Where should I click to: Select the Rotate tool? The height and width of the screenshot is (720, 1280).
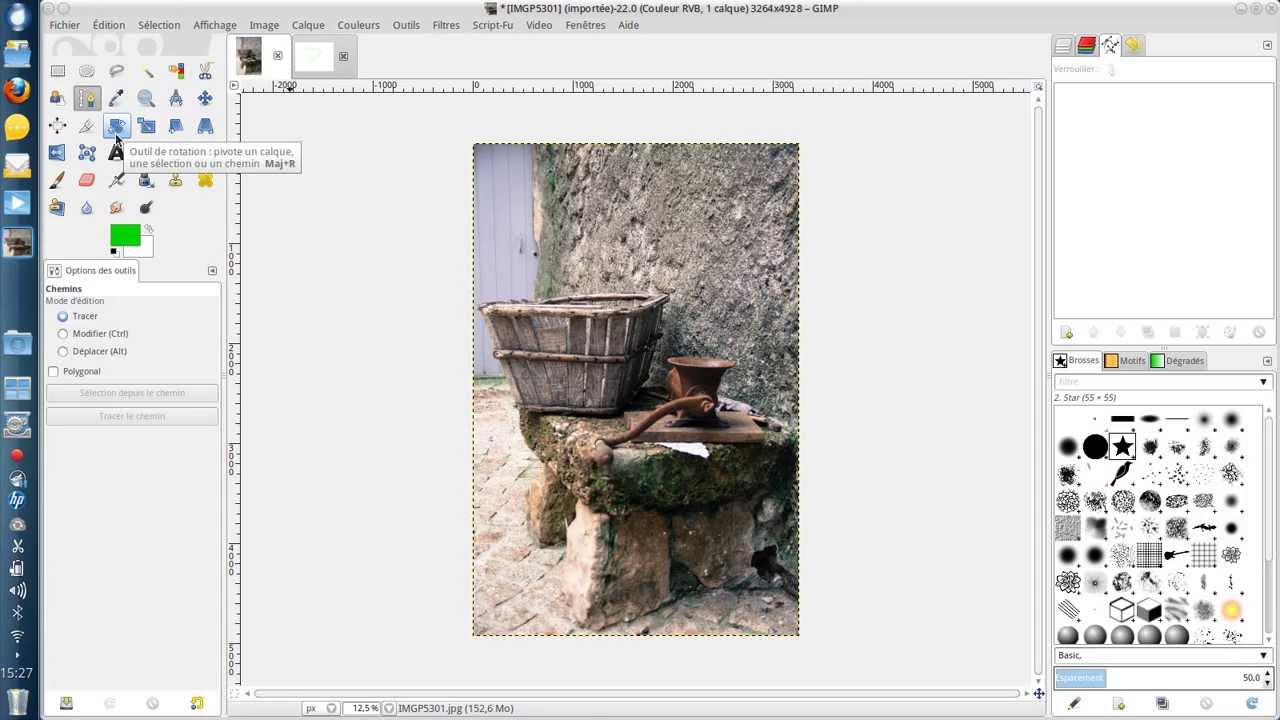click(x=117, y=126)
